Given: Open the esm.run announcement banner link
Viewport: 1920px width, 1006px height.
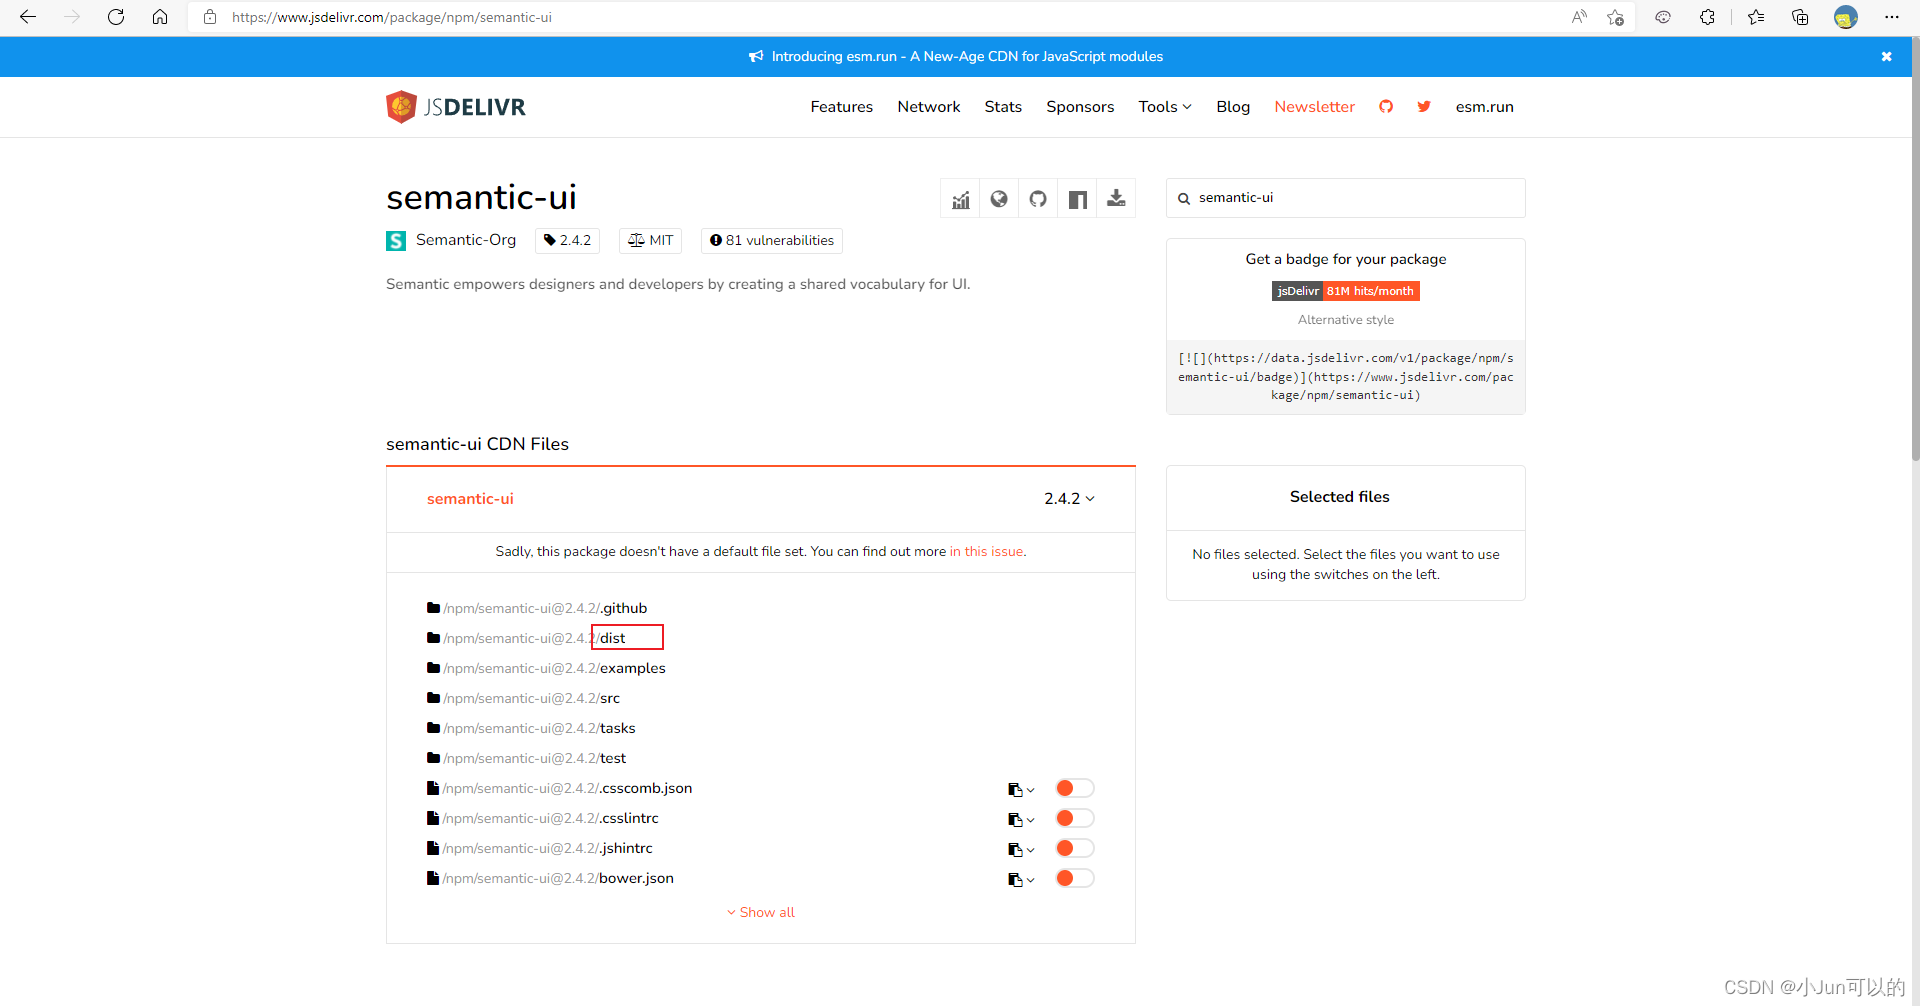Looking at the screenshot, I should (x=956, y=57).
